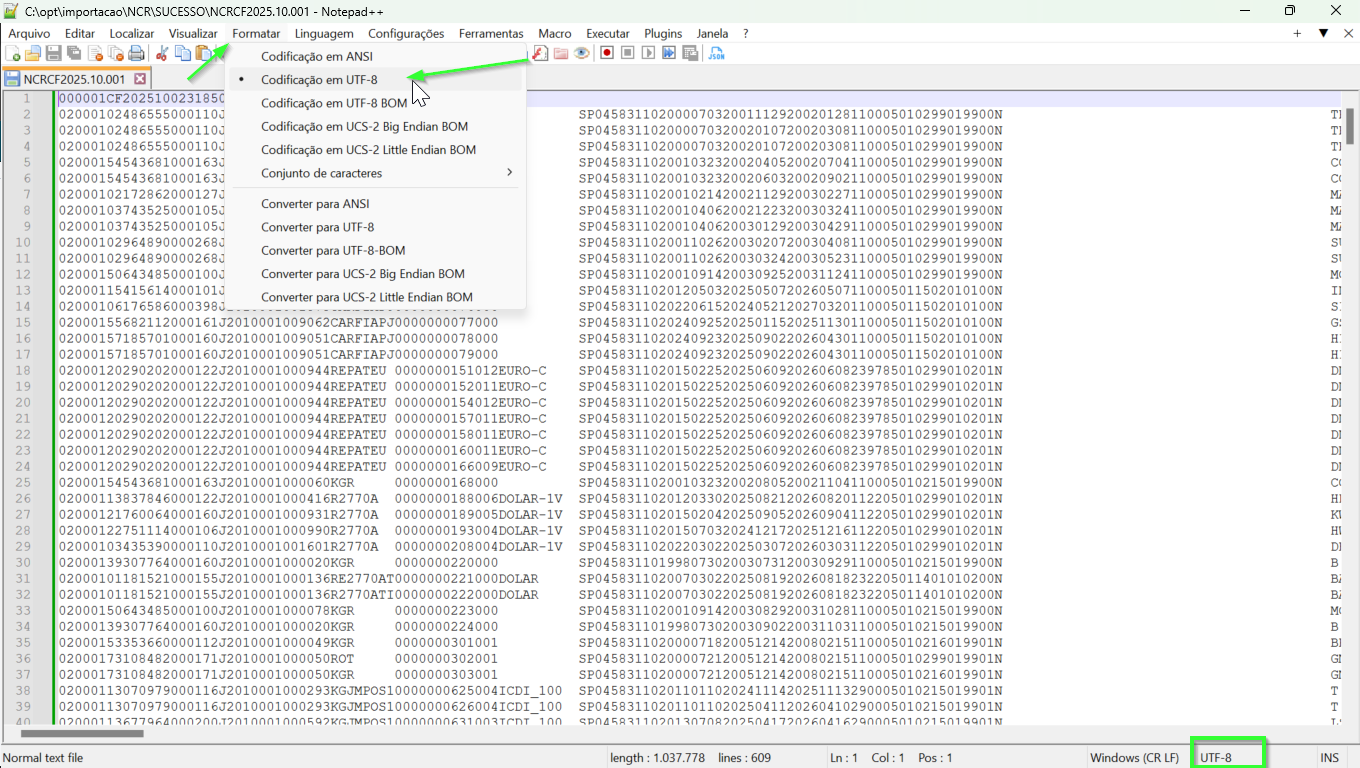Close the NCRCF2025.10.001 tab
The height and width of the screenshot is (768, 1360).
click(140, 79)
